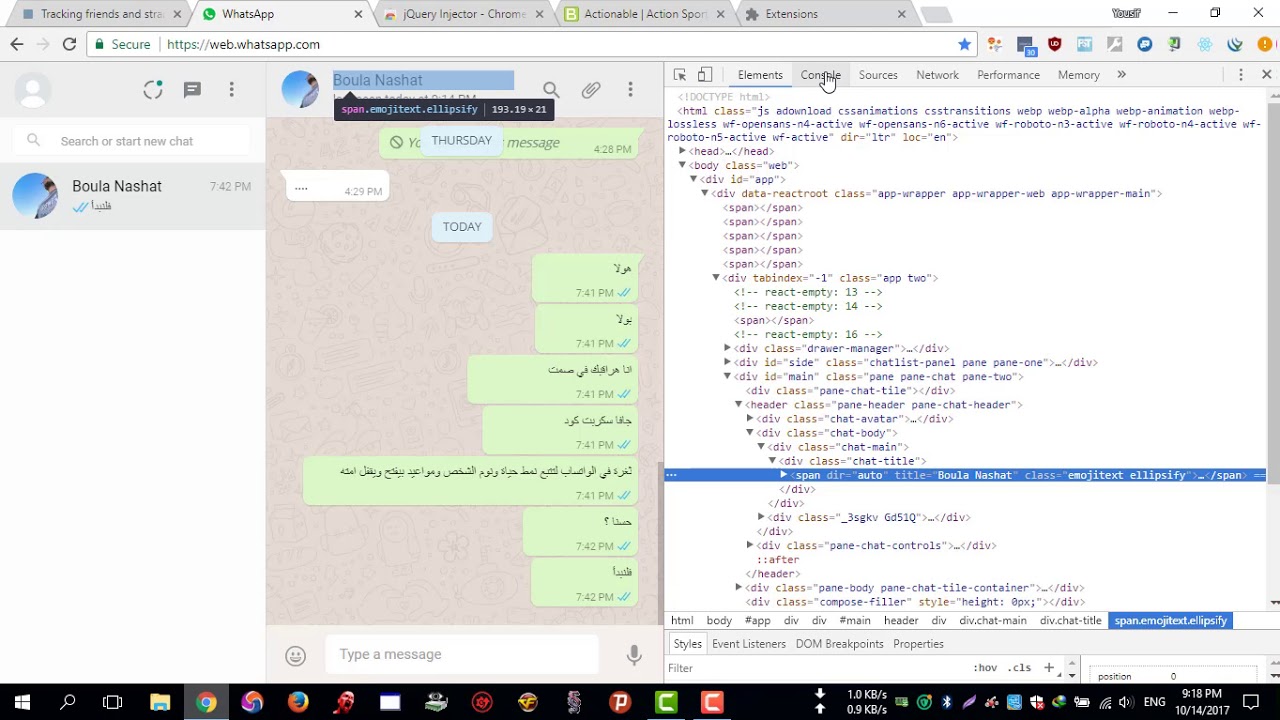Open Firefox from the taskbar
Screen dimensions: 1280x720
[x=298, y=702]
